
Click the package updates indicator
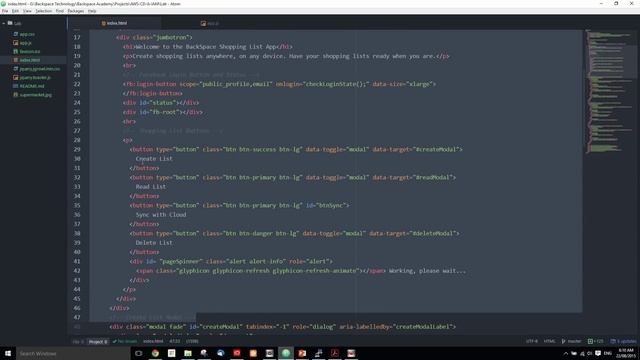click(x=623, y=341)
